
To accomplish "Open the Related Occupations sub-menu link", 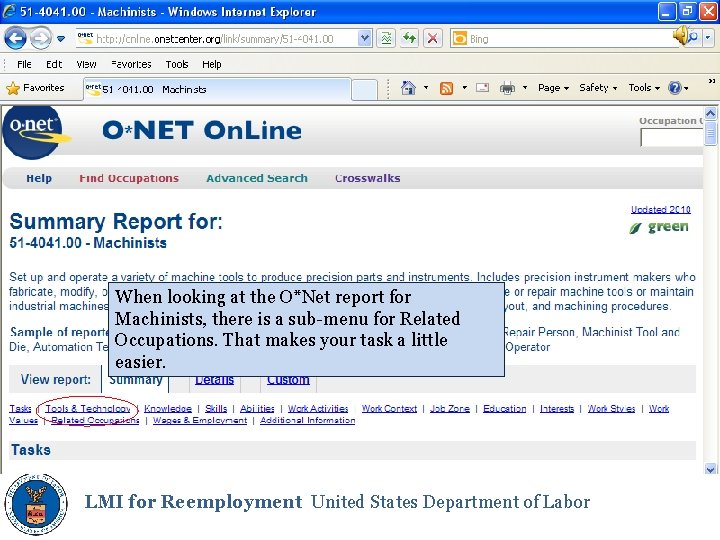I will click(95, 420).
